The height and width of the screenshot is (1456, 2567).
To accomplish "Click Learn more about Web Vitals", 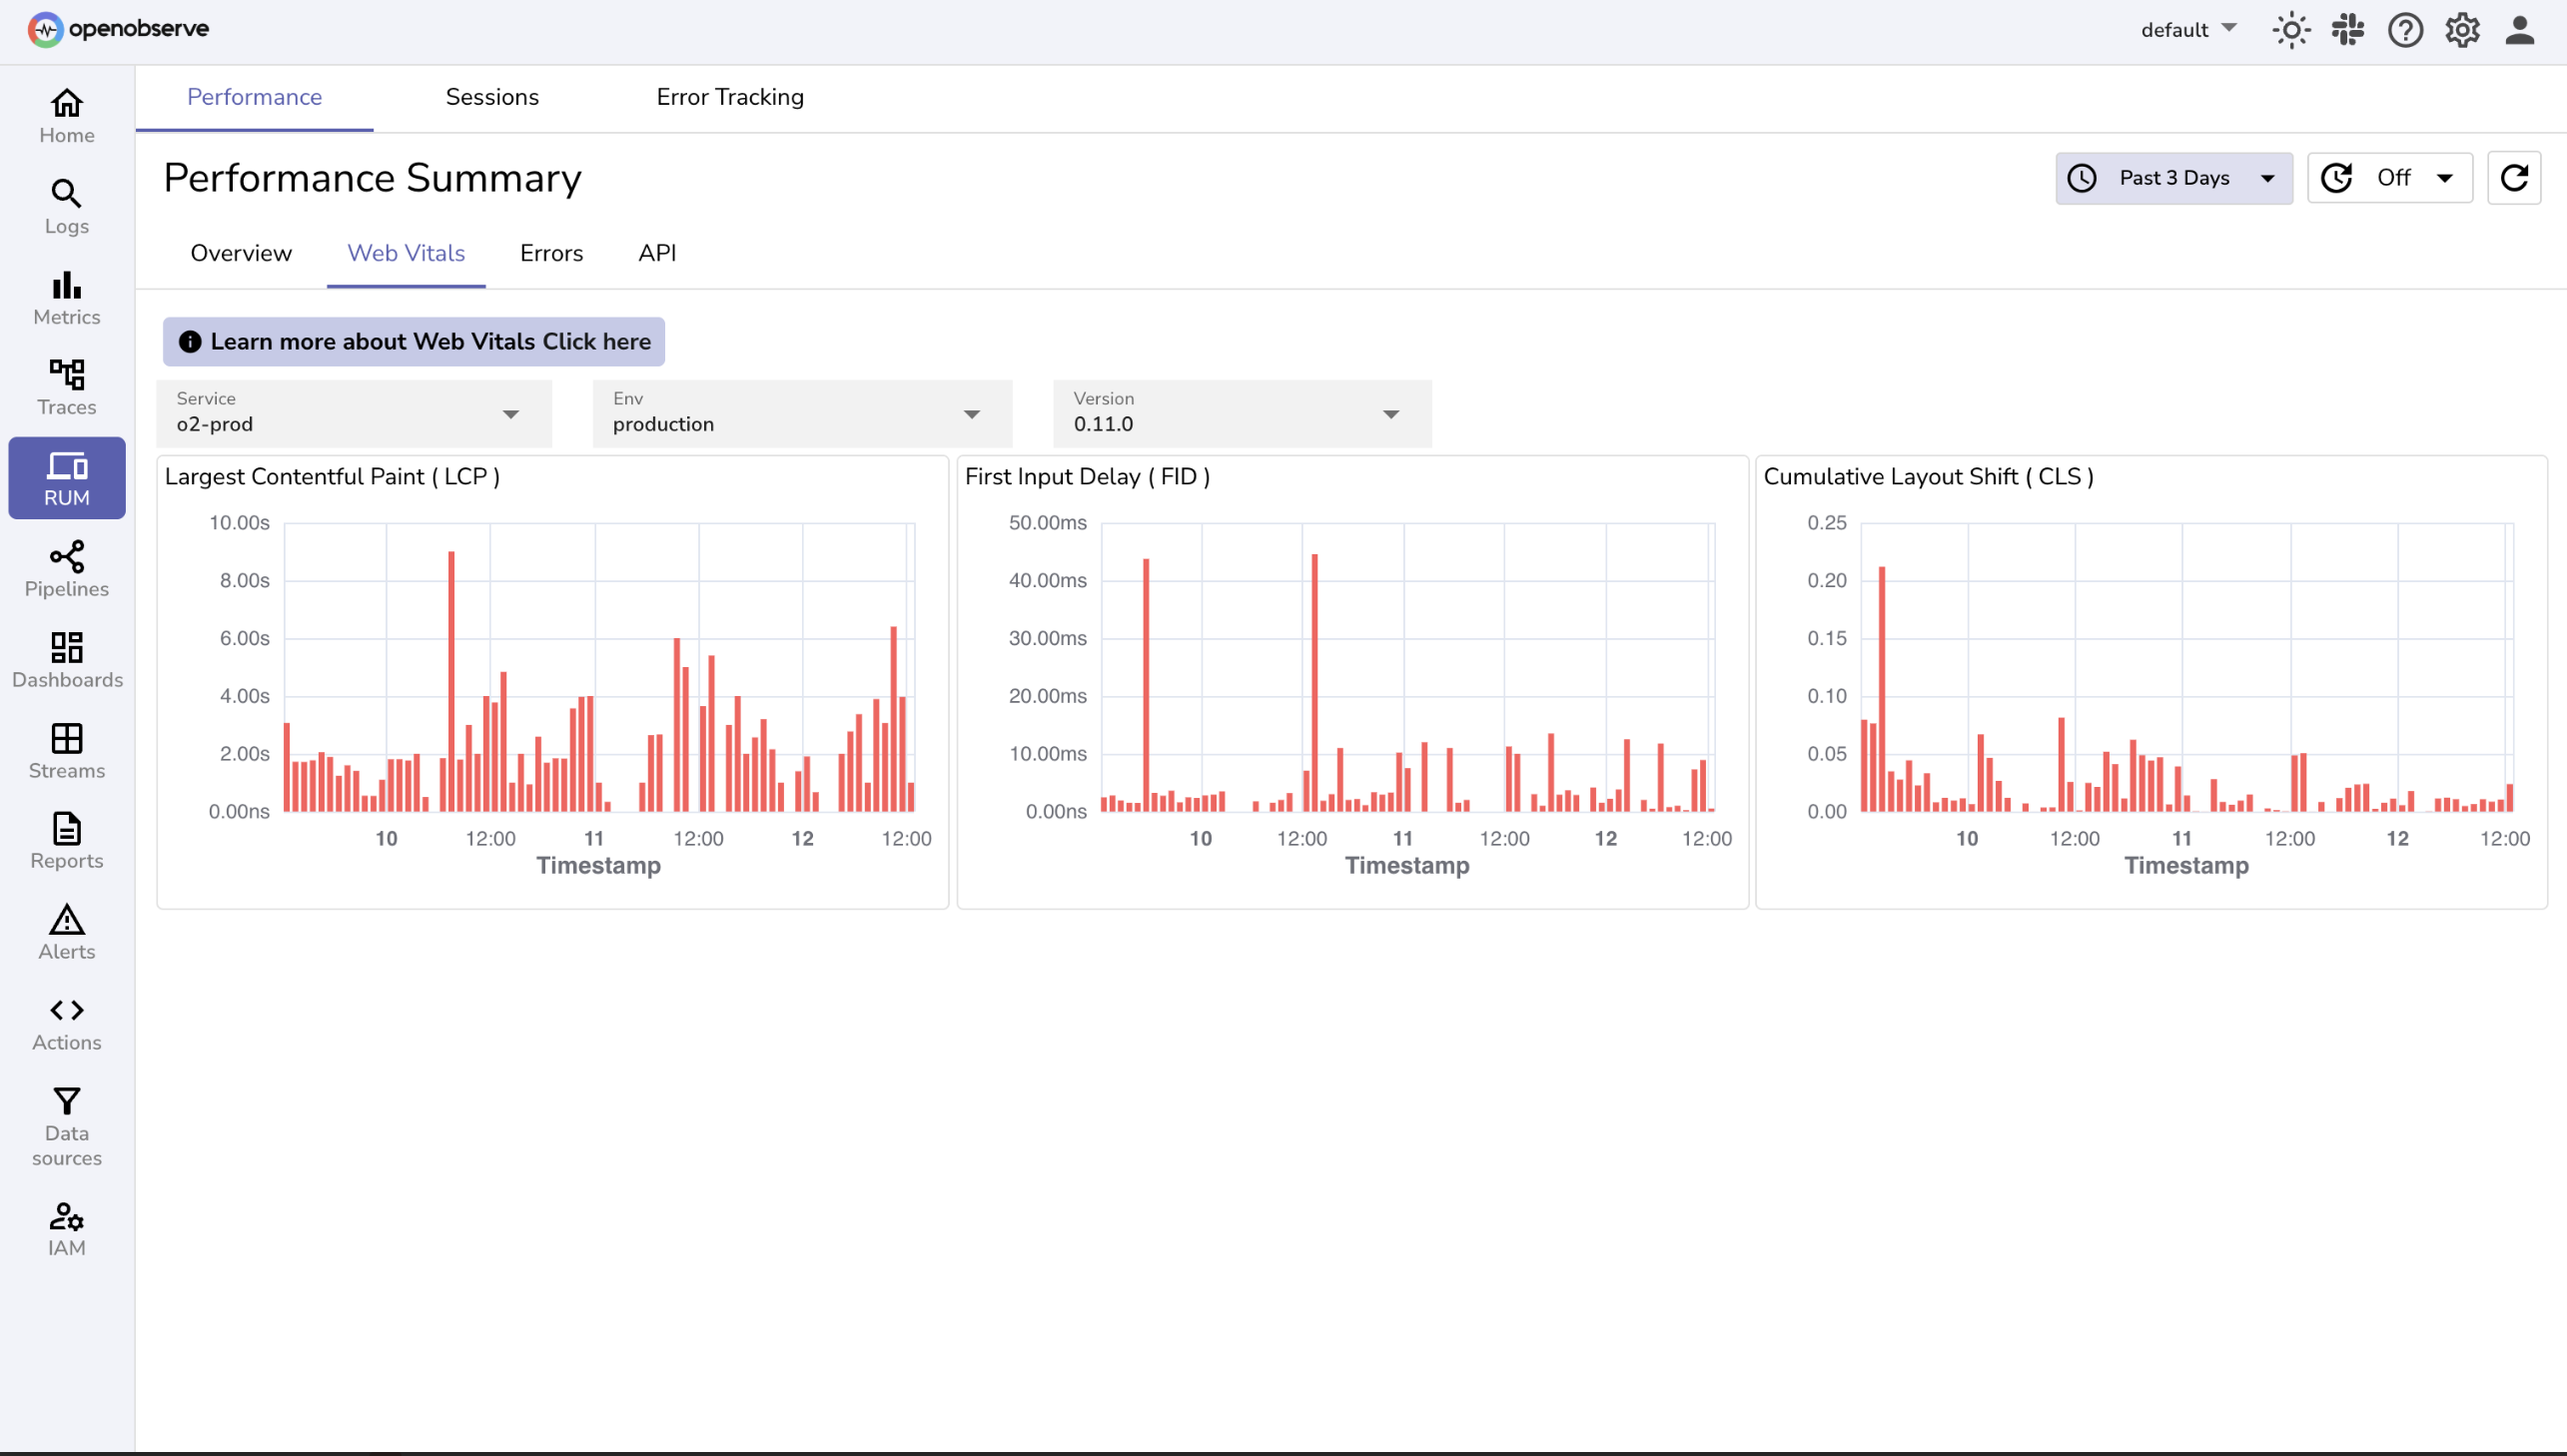I will pyautogui.click(x=413, y=341).
